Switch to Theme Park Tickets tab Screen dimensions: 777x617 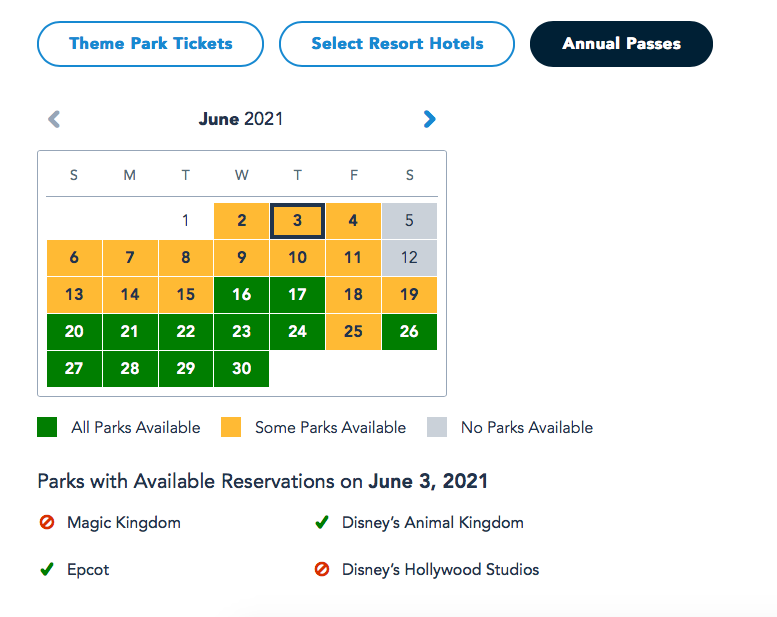click(150, 44)
